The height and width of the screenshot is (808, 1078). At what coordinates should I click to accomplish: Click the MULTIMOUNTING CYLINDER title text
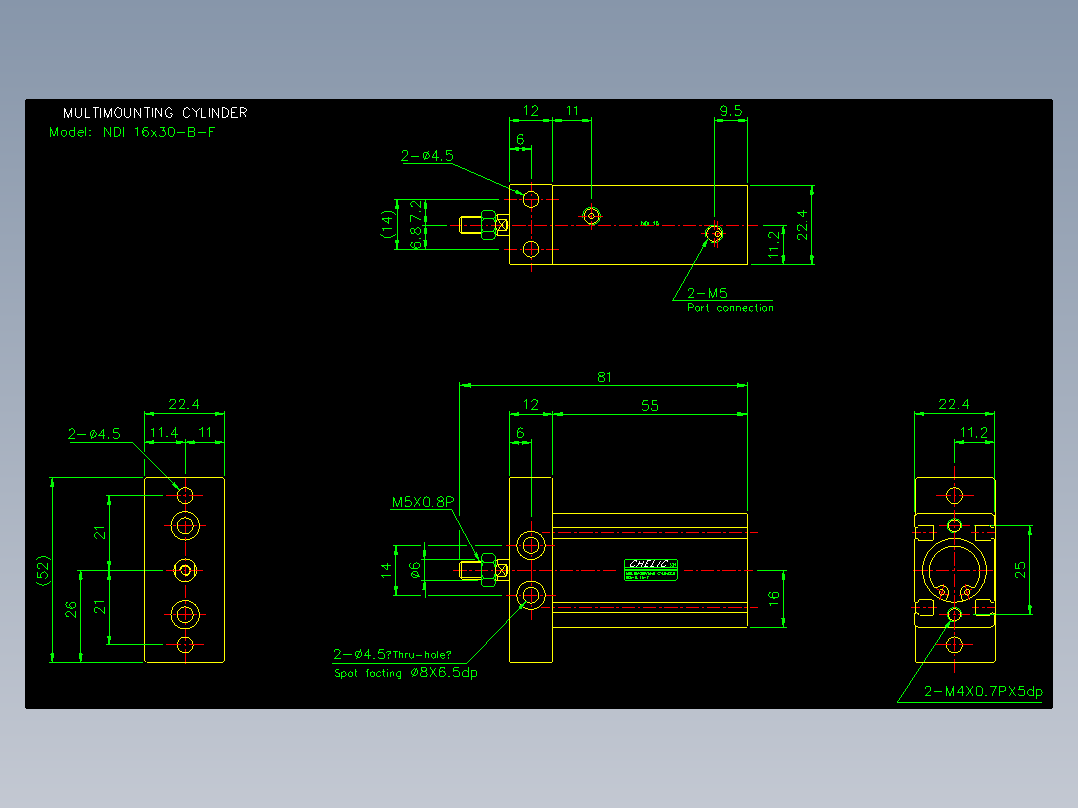(x=155, y=113)
